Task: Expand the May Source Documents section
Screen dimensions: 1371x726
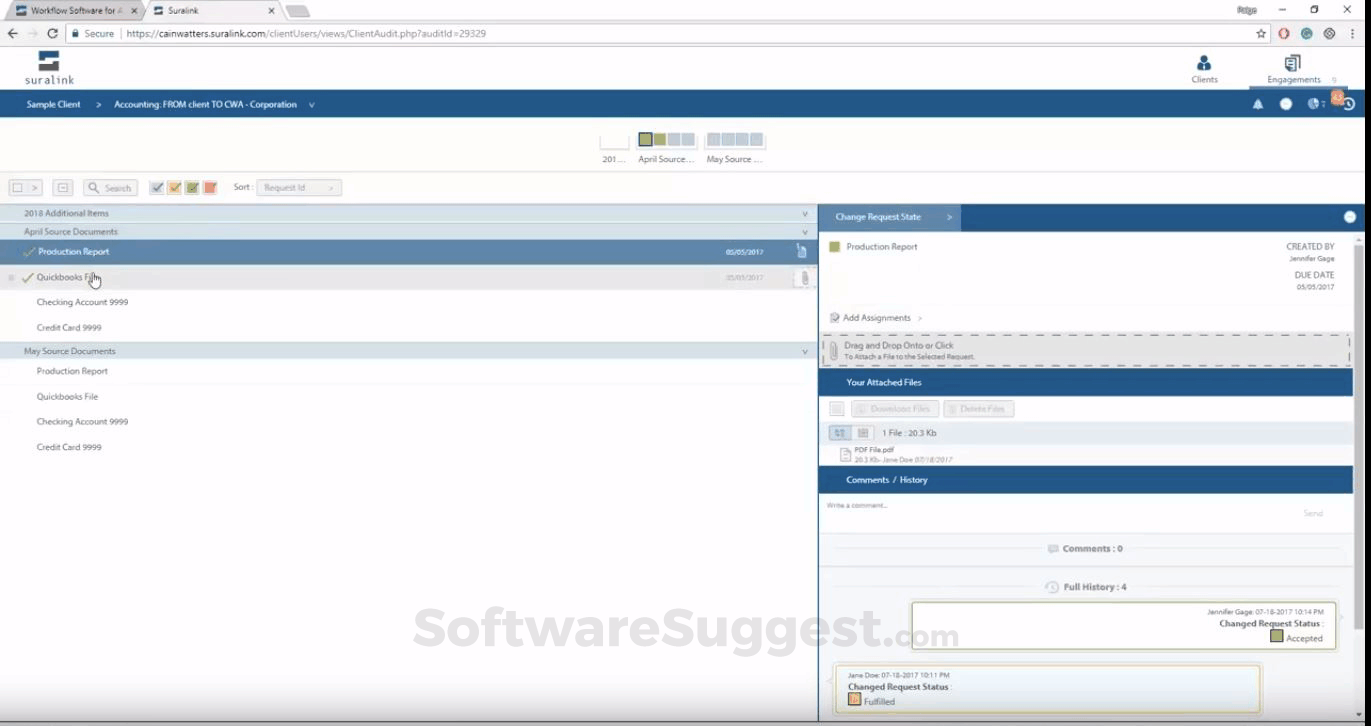Action: 804,351
